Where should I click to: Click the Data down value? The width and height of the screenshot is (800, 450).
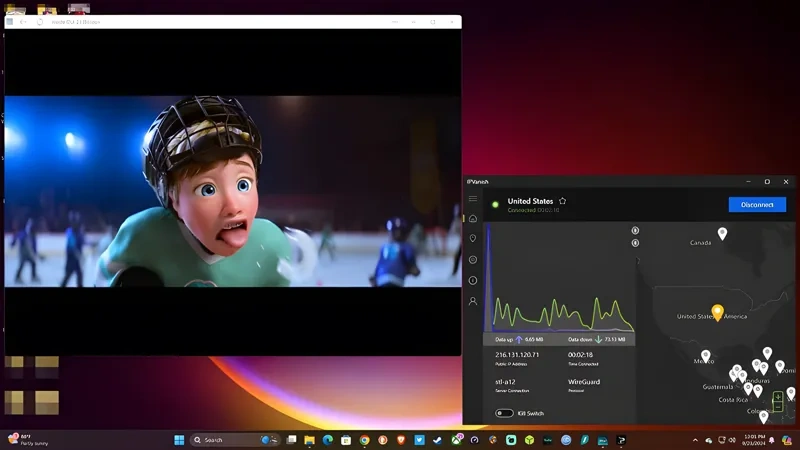tap(615, 339)
